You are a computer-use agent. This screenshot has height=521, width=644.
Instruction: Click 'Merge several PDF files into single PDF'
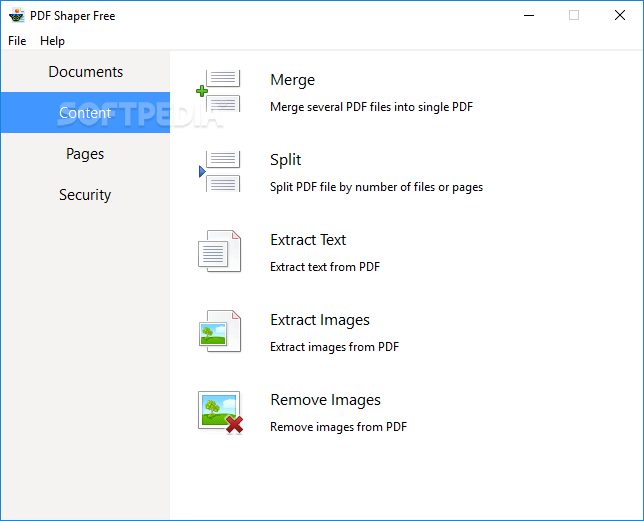(371, 107)
